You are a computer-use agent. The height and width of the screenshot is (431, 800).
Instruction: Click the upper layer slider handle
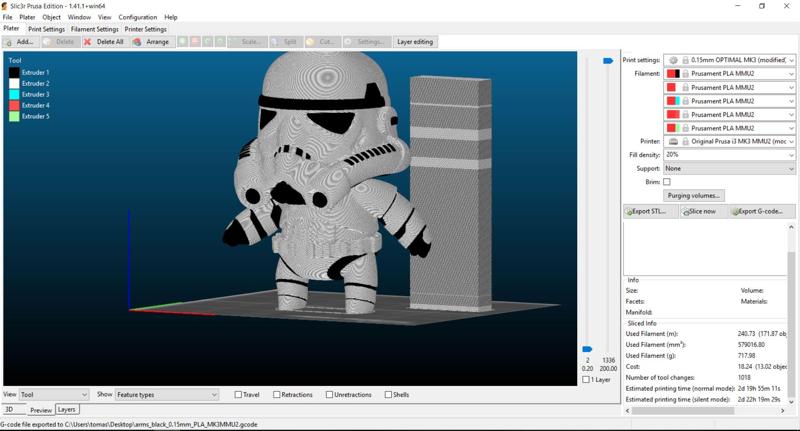point(607,61)
